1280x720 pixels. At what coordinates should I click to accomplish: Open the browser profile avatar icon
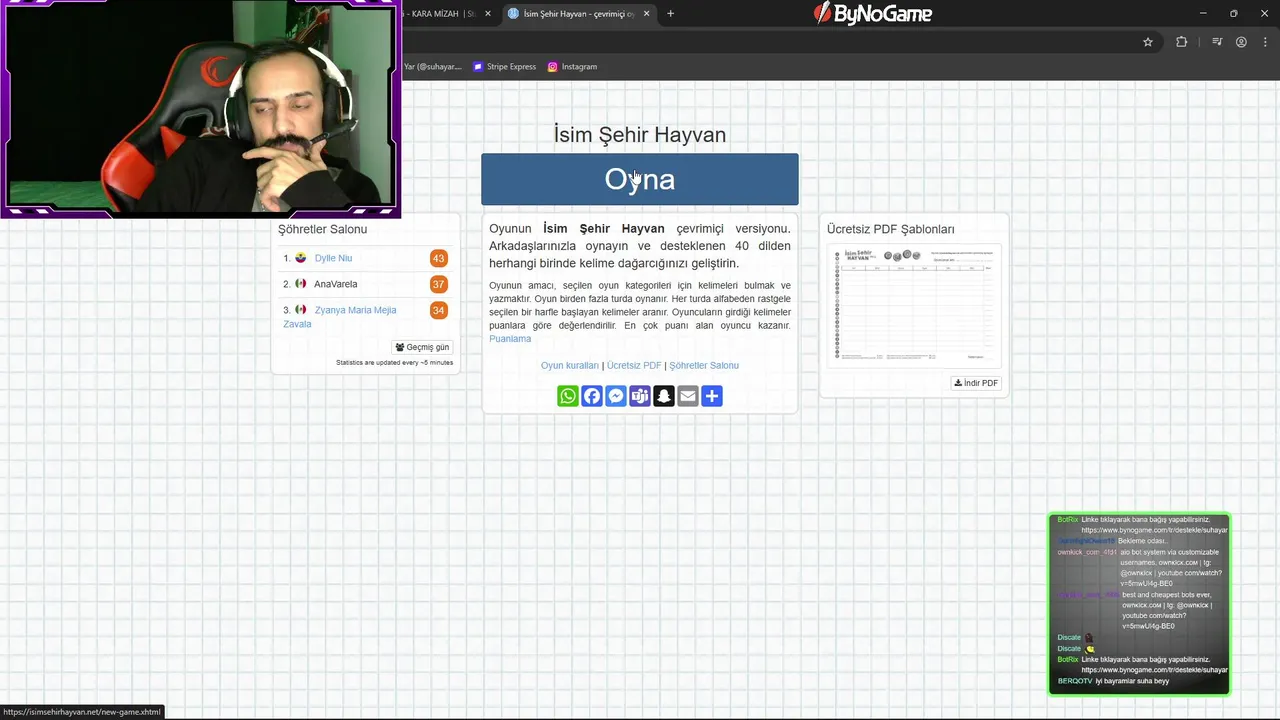(1241, 42)
